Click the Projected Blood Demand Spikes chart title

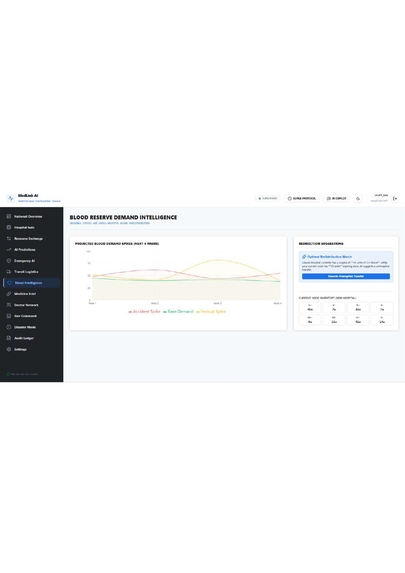pyautogui.click(x=117, y=243)
